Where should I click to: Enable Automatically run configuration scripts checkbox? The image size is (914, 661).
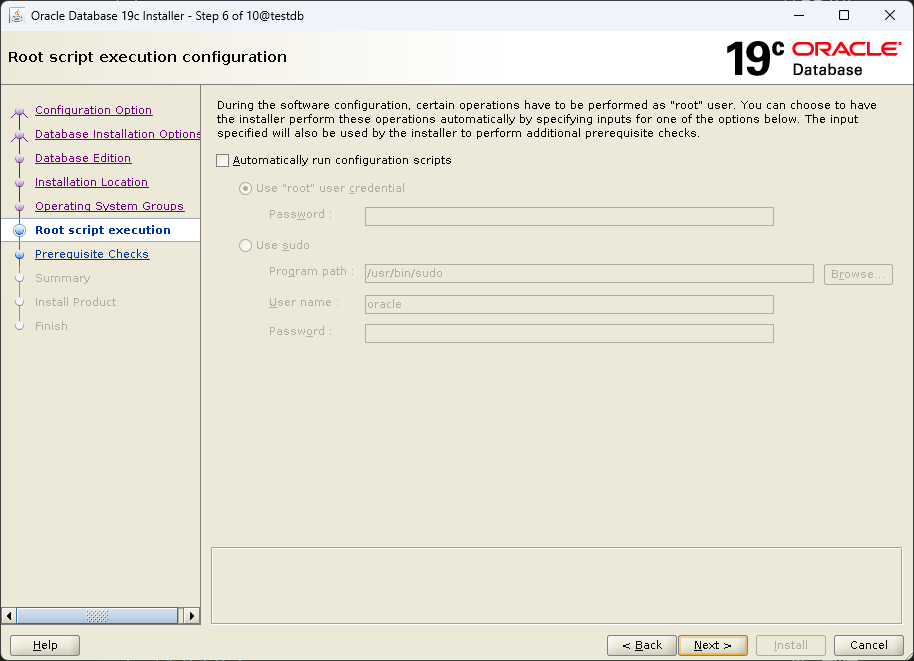pos(222,160)
